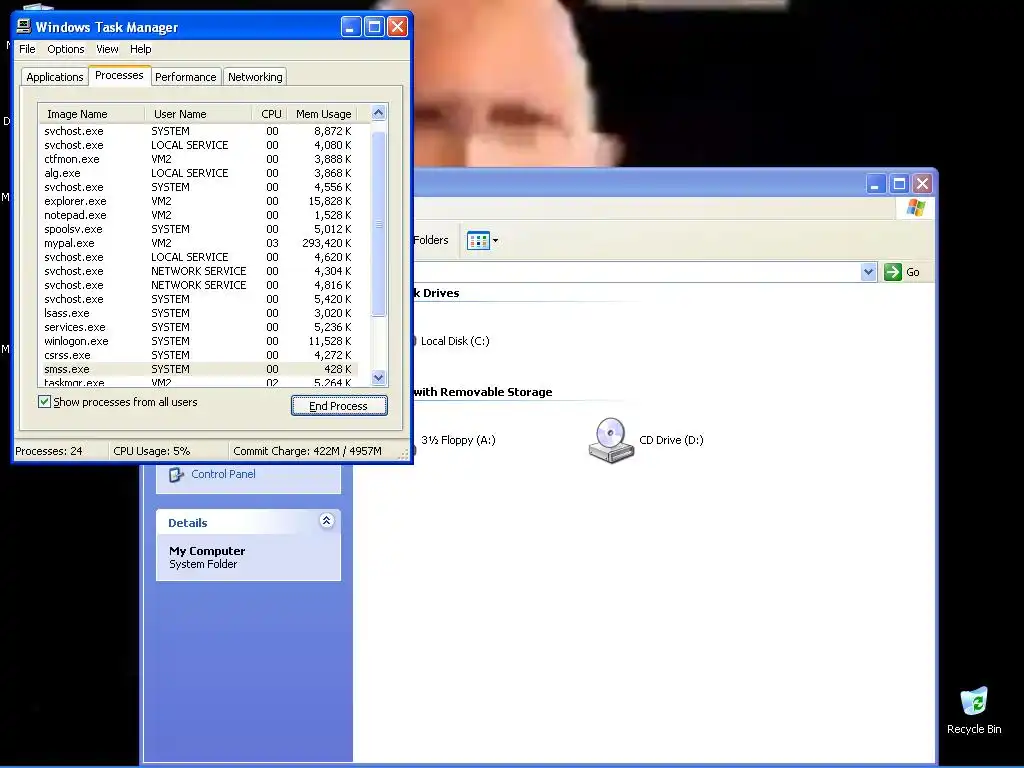Select 3½ Floppy (A:) in My Computer
The height and width of the screenshot is (768, 1024).
tap(458, 440)
